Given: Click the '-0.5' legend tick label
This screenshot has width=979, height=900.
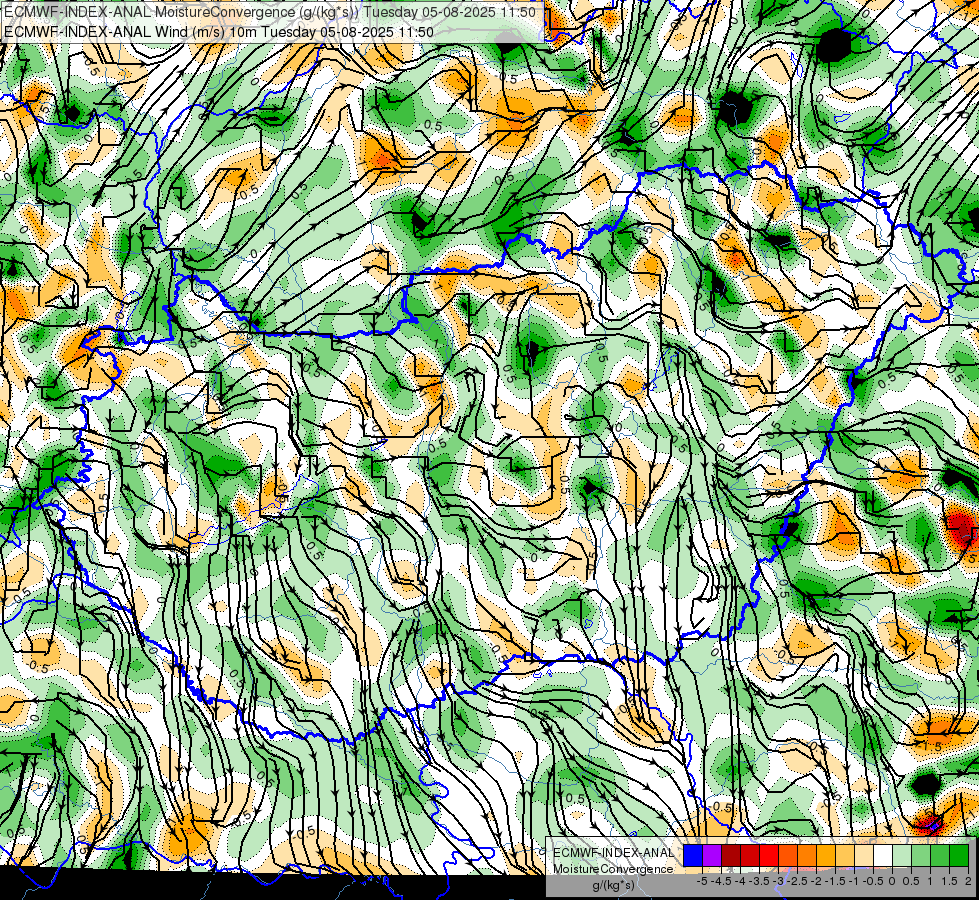Looking at the screenshot, I should (873, 881).
